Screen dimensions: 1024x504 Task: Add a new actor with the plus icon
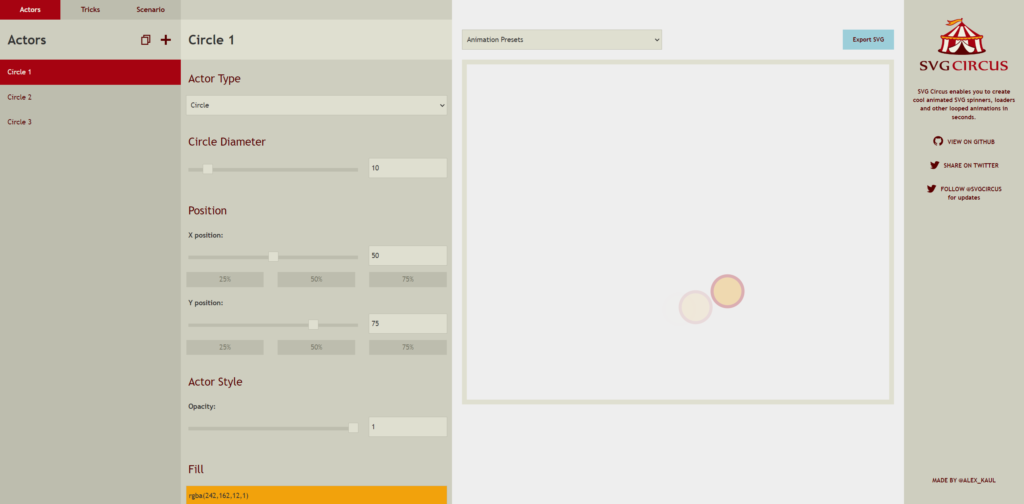tap(166, 40)
